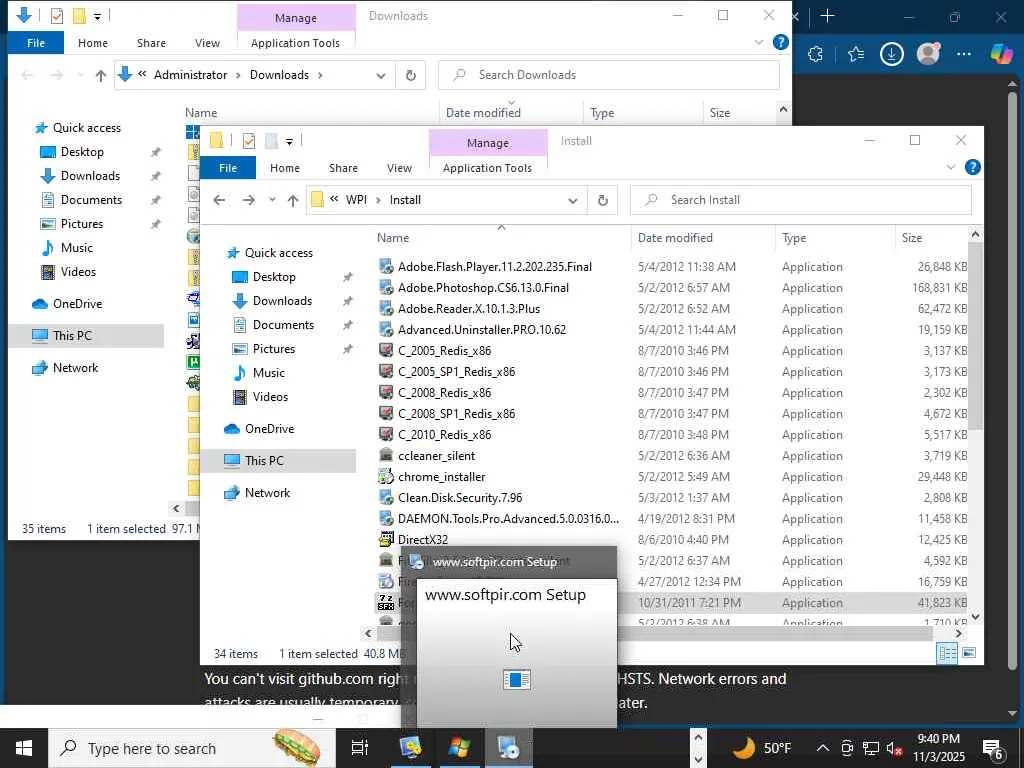
Task: Click down arrow on Install vertical scrollbar
Action: click(x=975, y=616)
